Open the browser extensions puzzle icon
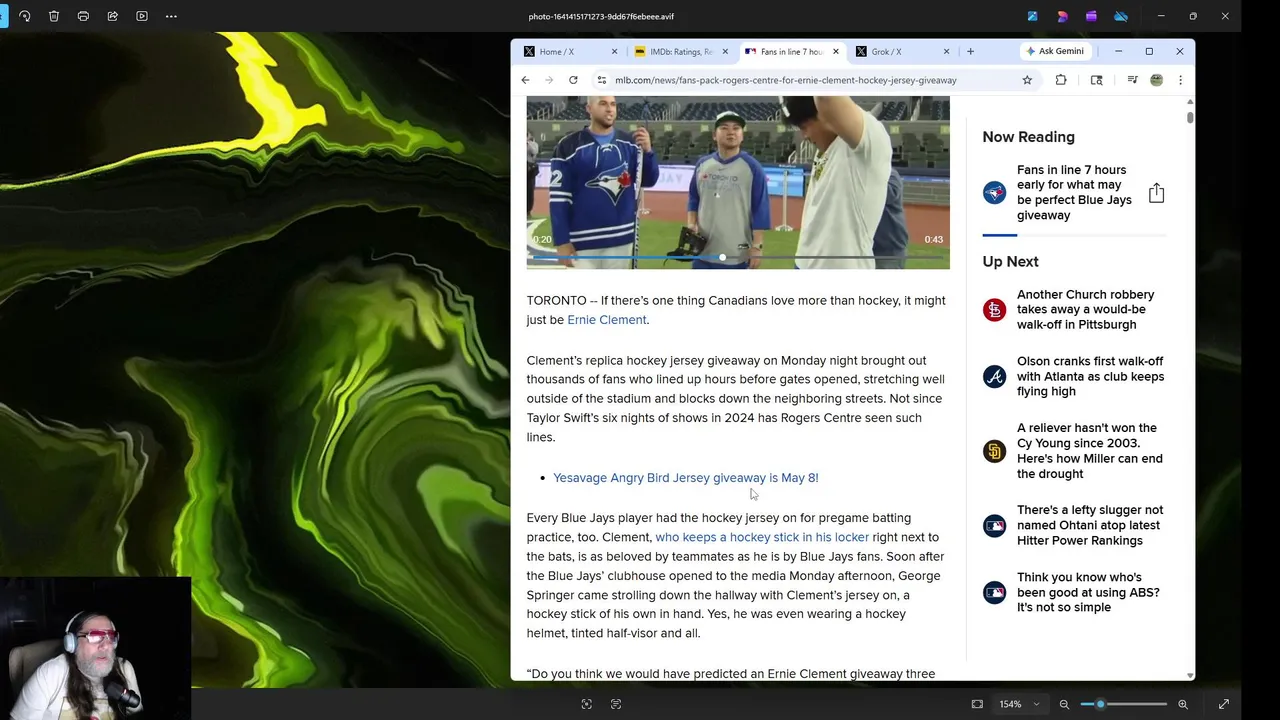 pos(1061,80)
